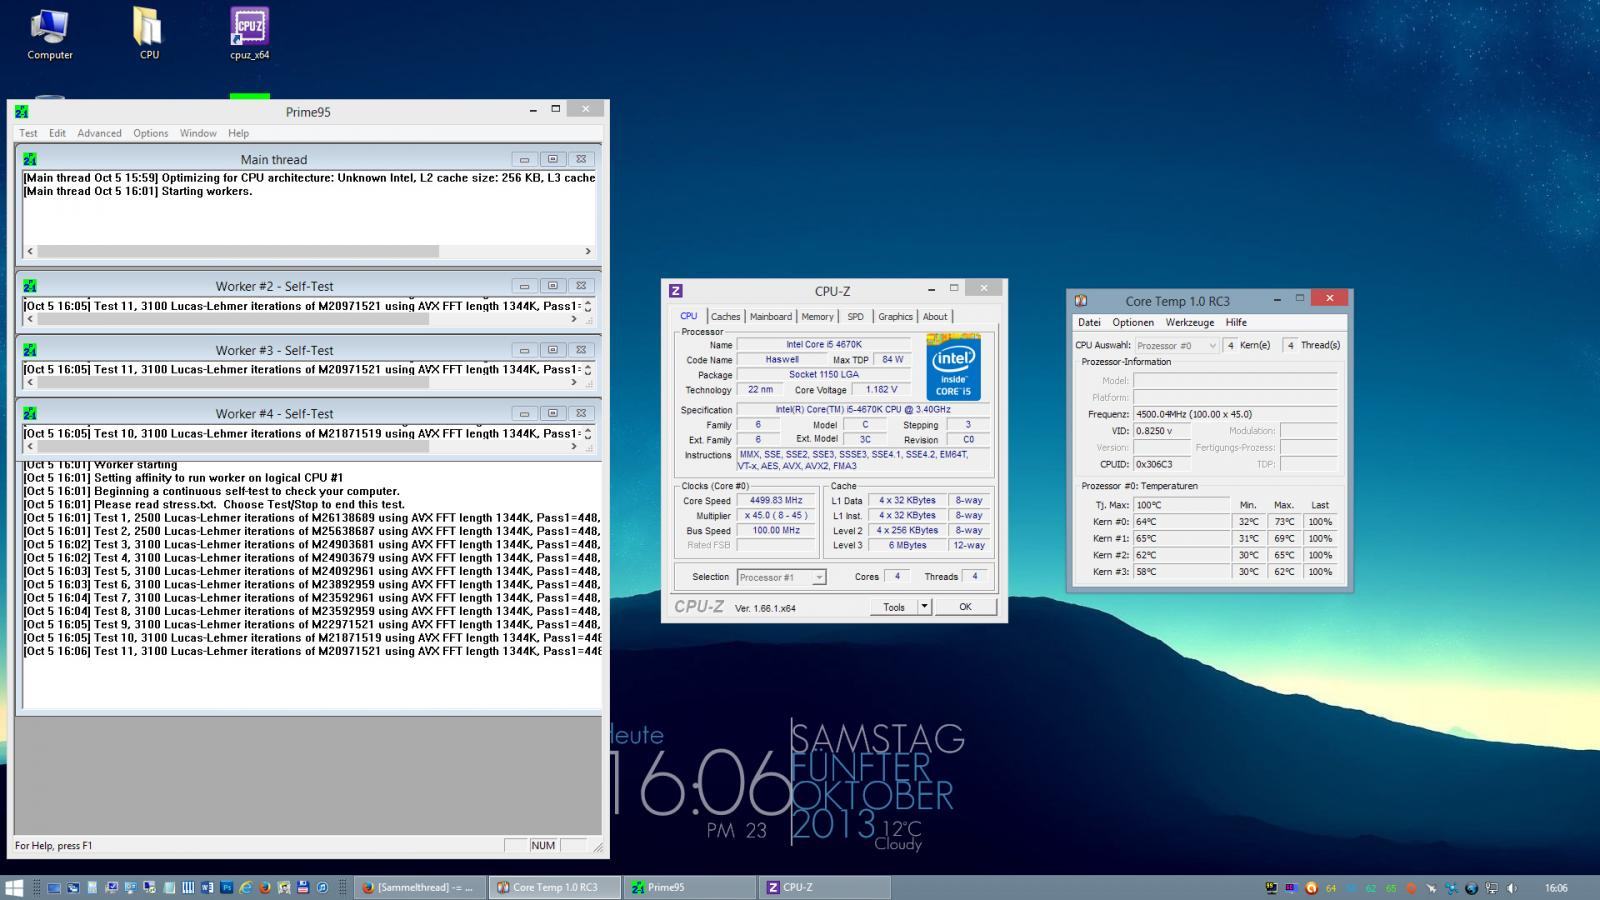The height and width of the screenshot is (900, 1600).
Task: Open the Werkzeuge menu in Core Temp
Action: point(1190,323)
